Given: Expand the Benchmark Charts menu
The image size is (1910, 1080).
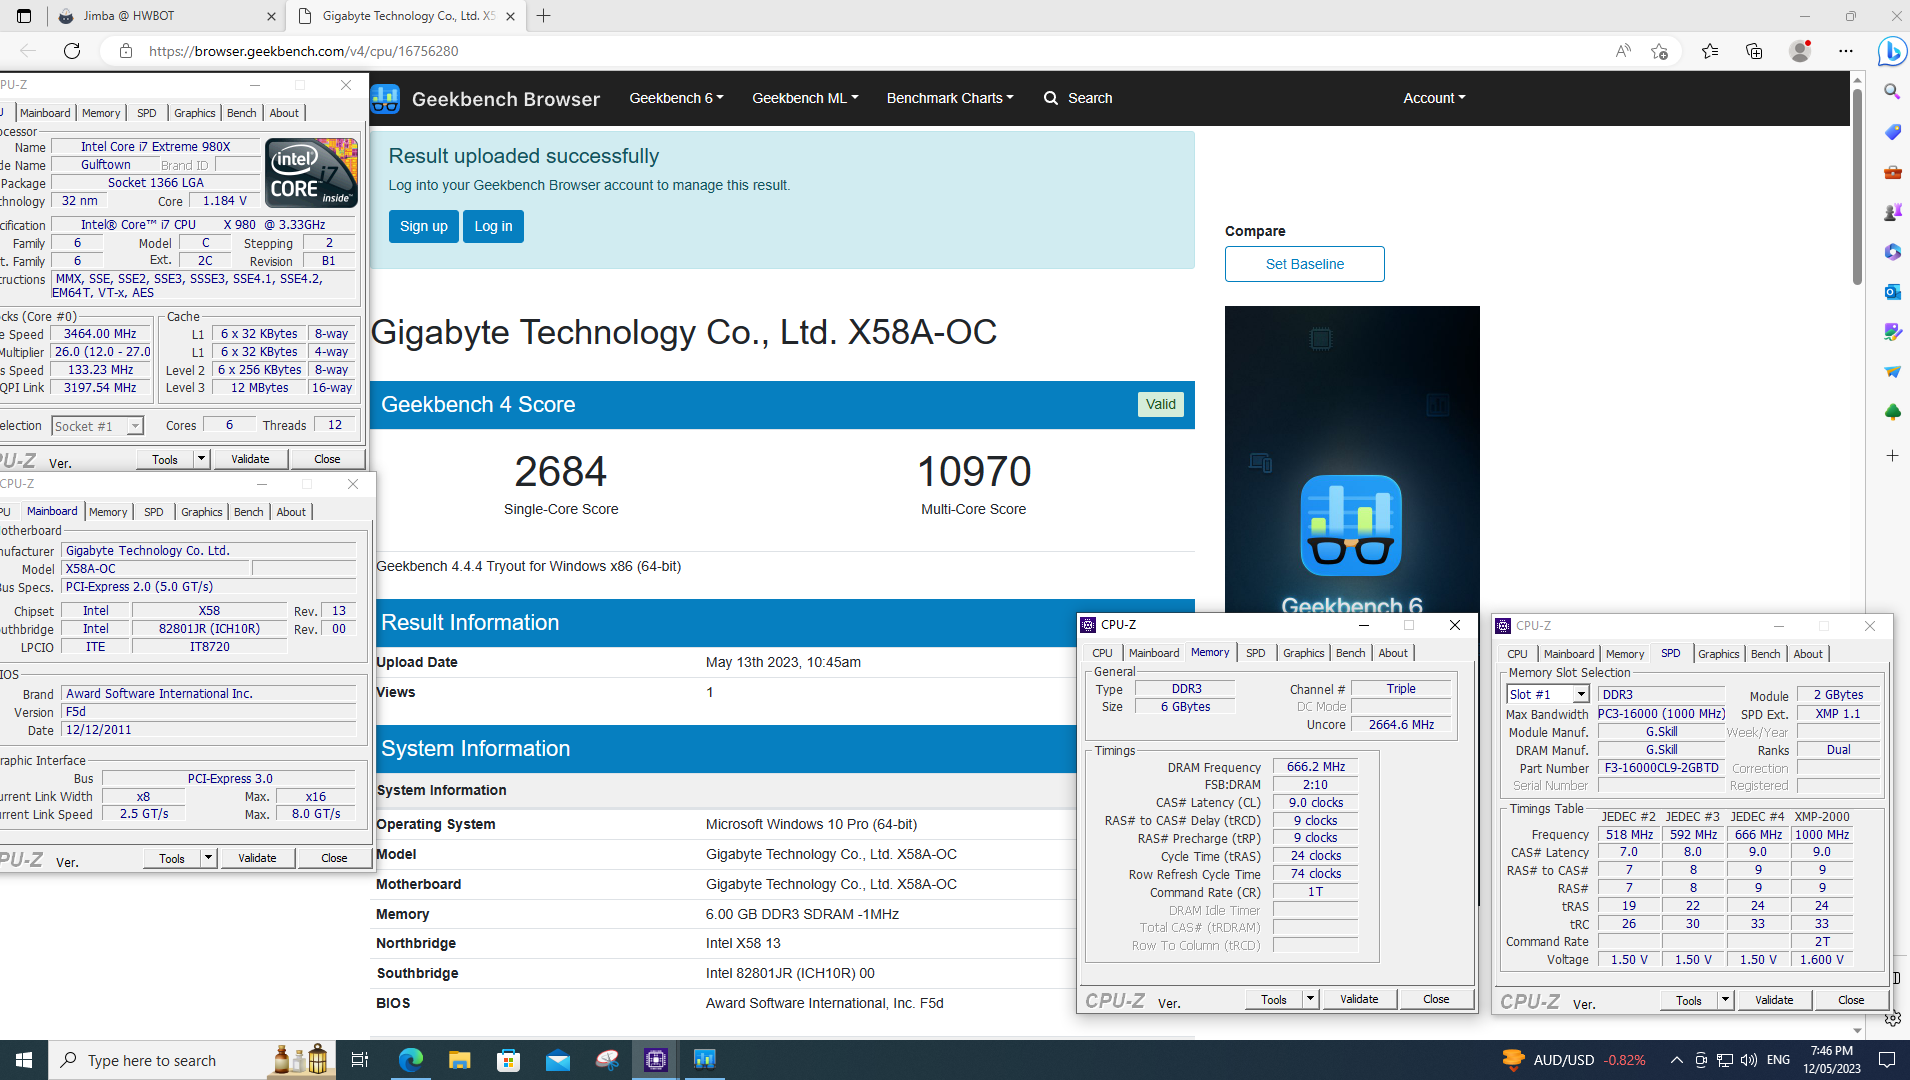Looking at the screenshot, I should click(x=950, y=98).
